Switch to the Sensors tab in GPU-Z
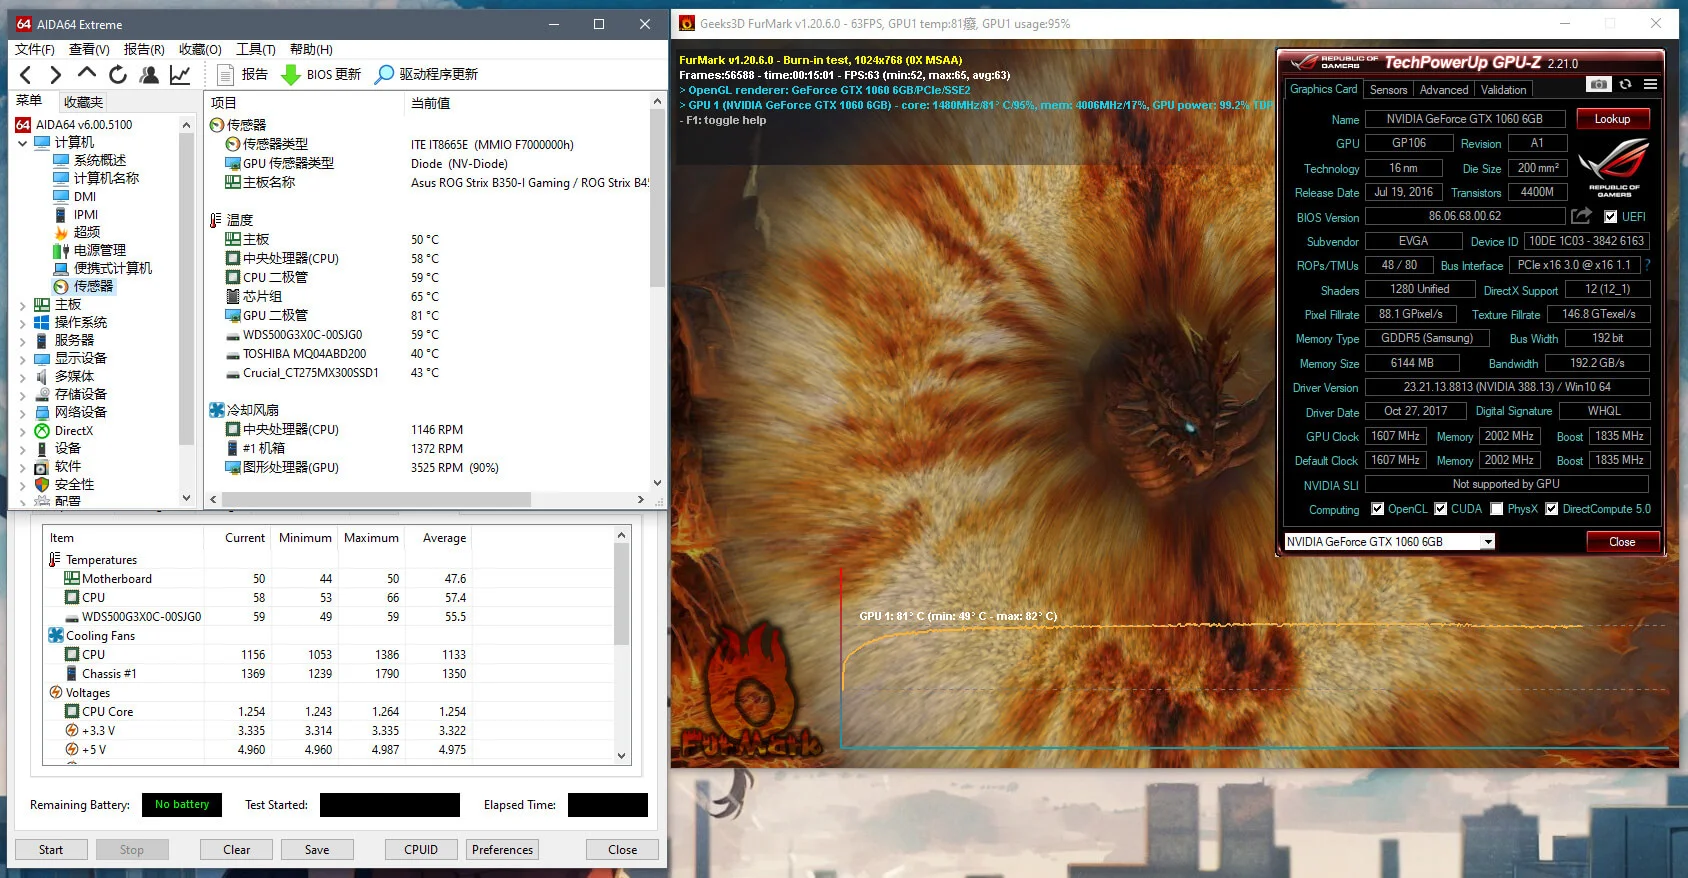Viewport: 1688px width, 878px height. click(x=1388, y=90)
